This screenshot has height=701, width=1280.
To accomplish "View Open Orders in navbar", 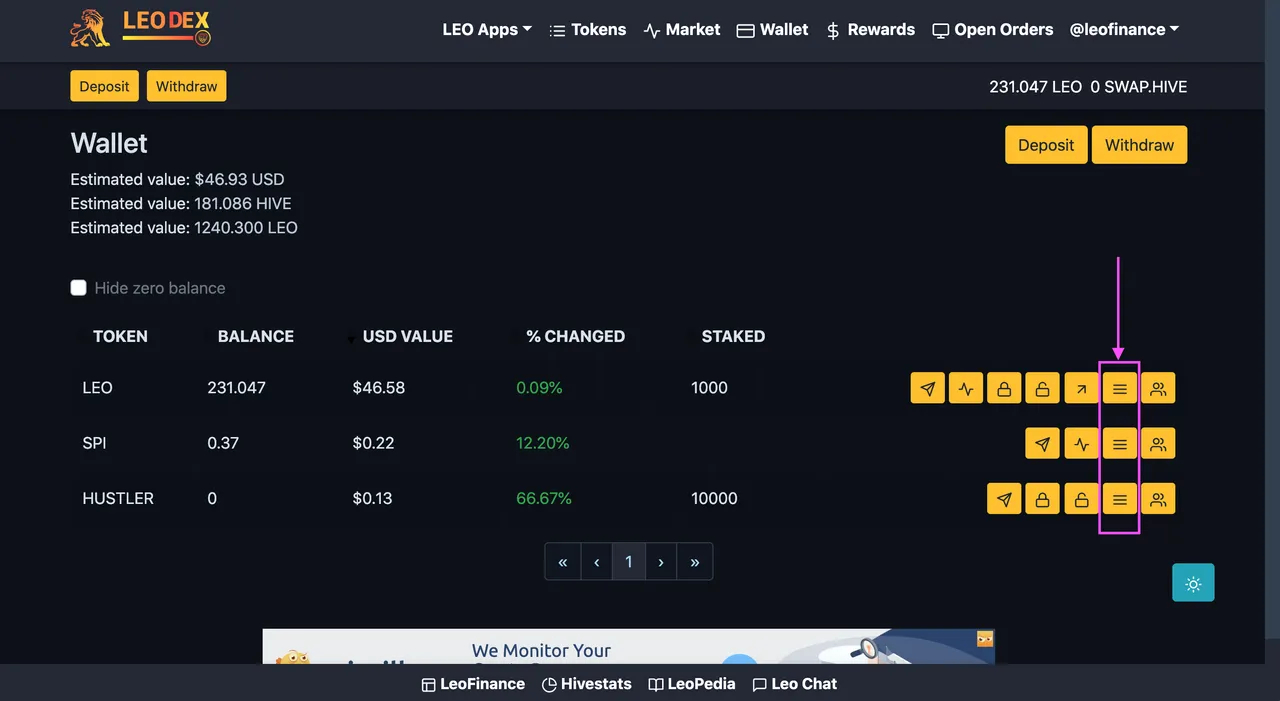I will pos(992,30).
